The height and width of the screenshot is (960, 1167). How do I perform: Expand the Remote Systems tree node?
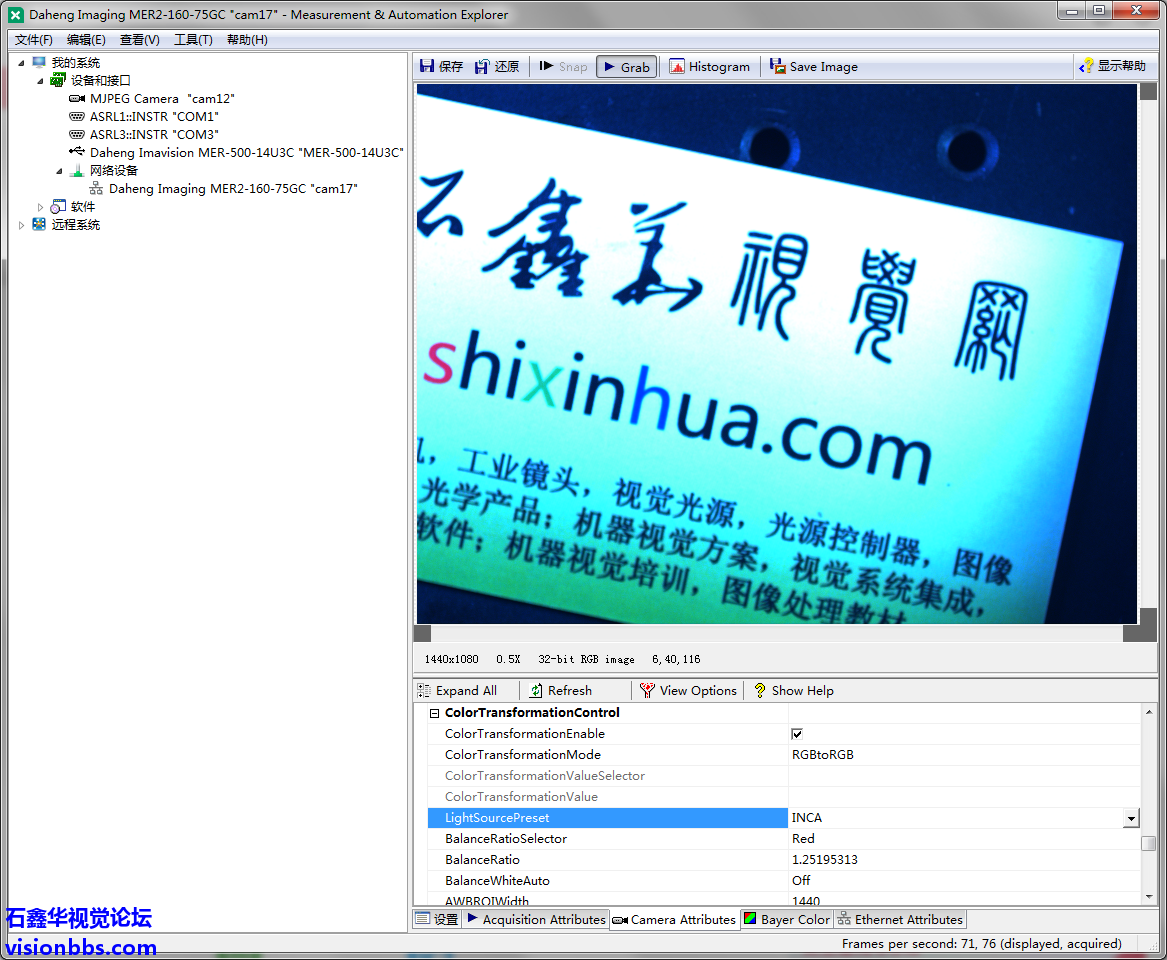[x=21, y=225]
